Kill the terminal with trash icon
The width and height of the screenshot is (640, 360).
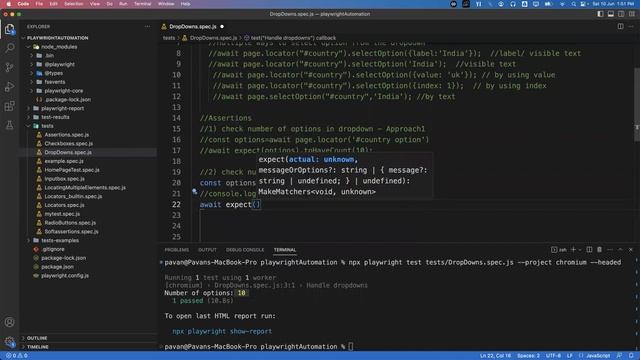(x=599, y=249)
